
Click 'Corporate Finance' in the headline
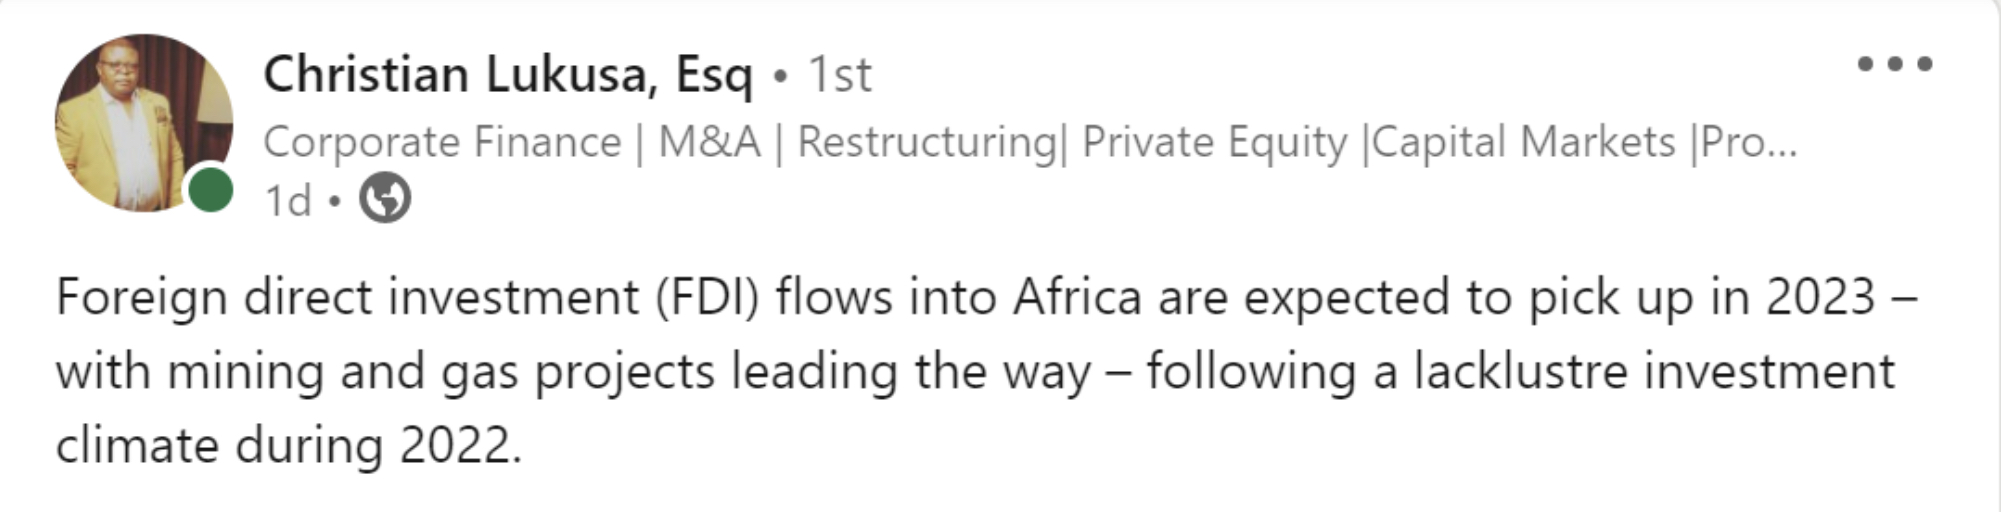(442, 142)
